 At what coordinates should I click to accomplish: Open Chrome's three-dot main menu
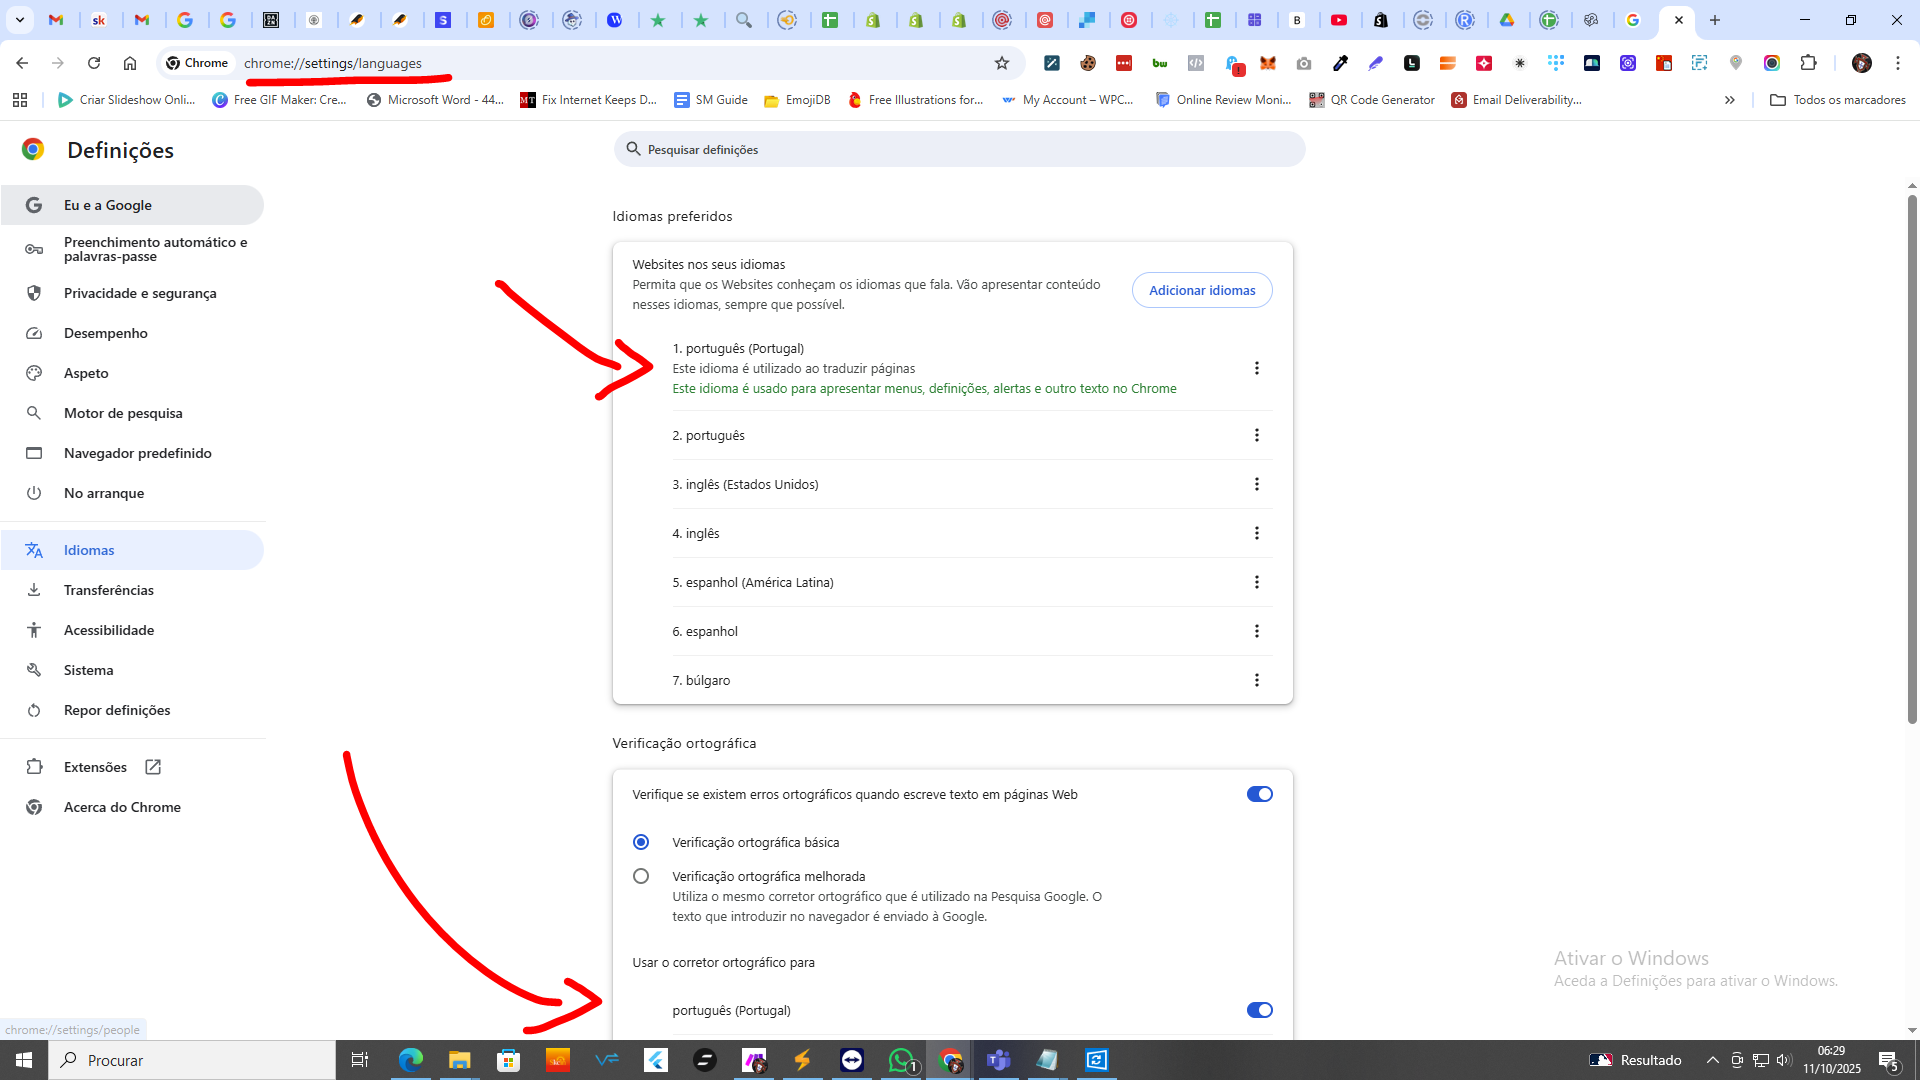[1898, 63]
